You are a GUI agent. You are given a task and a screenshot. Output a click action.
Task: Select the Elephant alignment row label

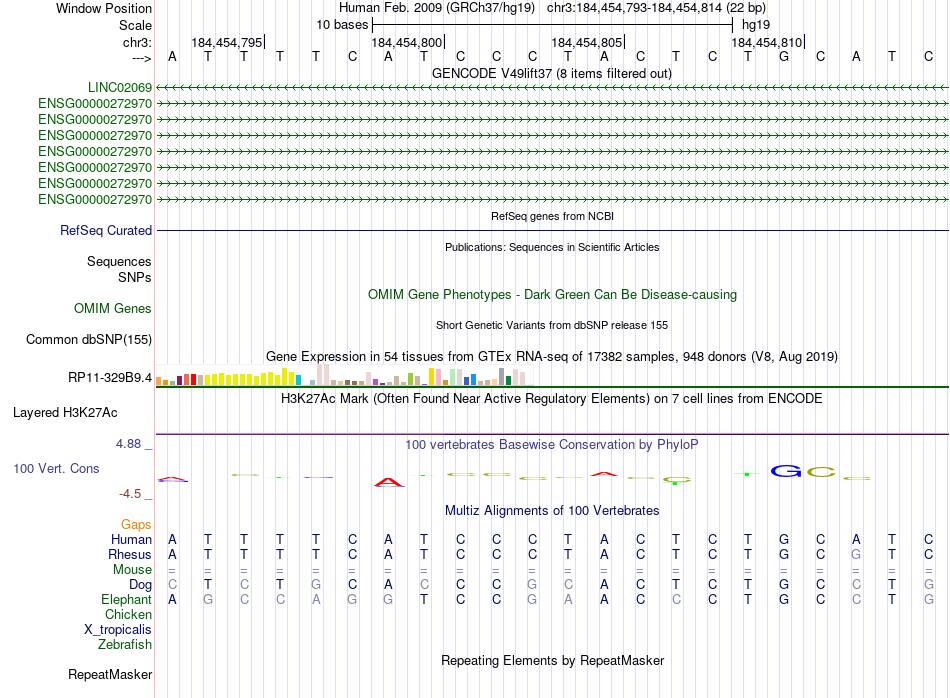(126, 599)
